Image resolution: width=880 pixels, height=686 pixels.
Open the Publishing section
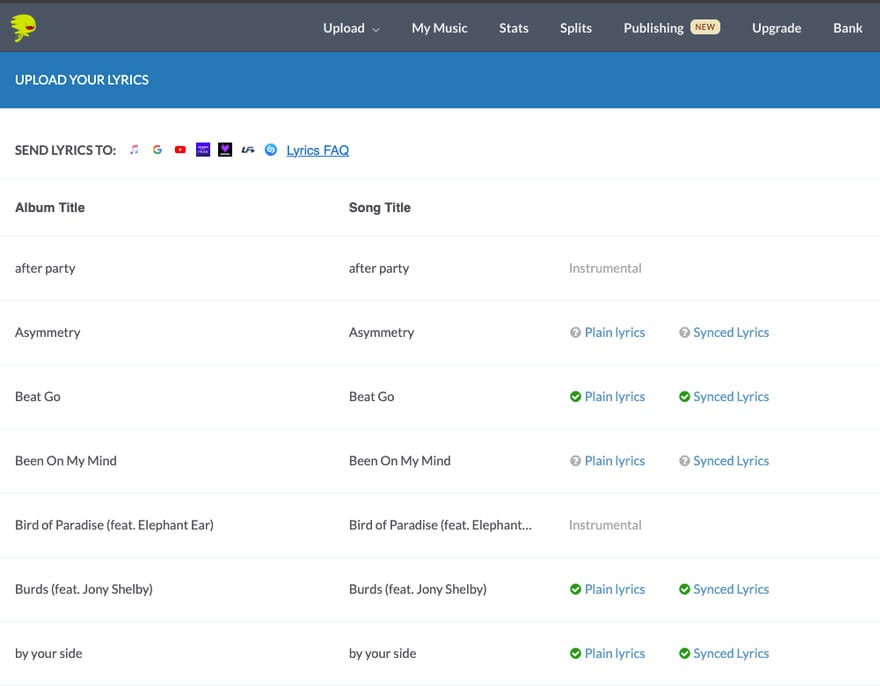(653, 28)
